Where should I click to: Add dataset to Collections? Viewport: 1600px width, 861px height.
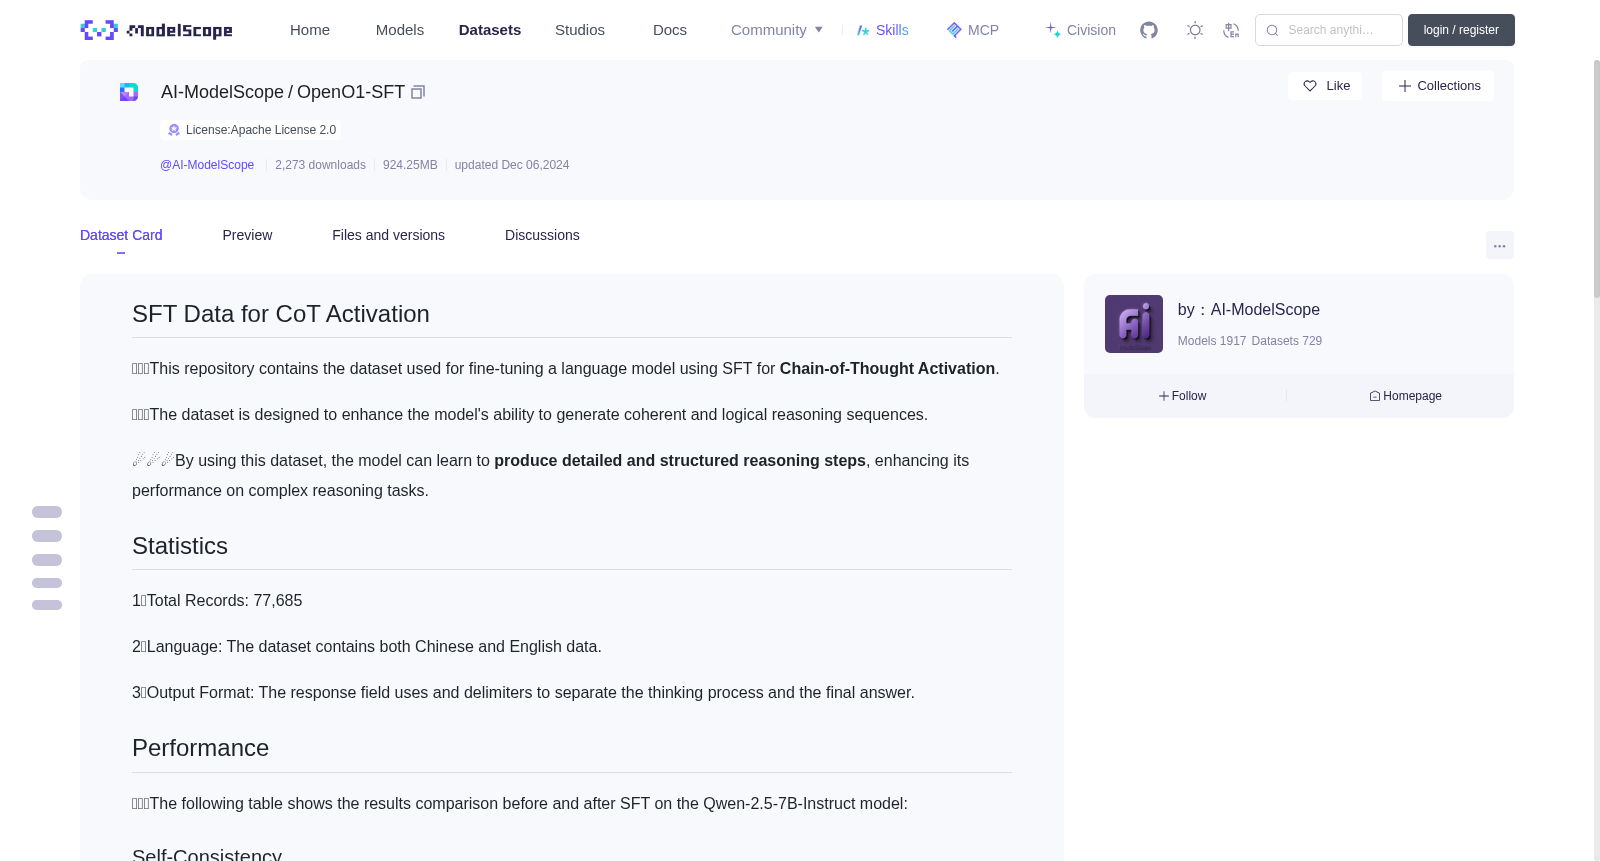coord(1438,86)
